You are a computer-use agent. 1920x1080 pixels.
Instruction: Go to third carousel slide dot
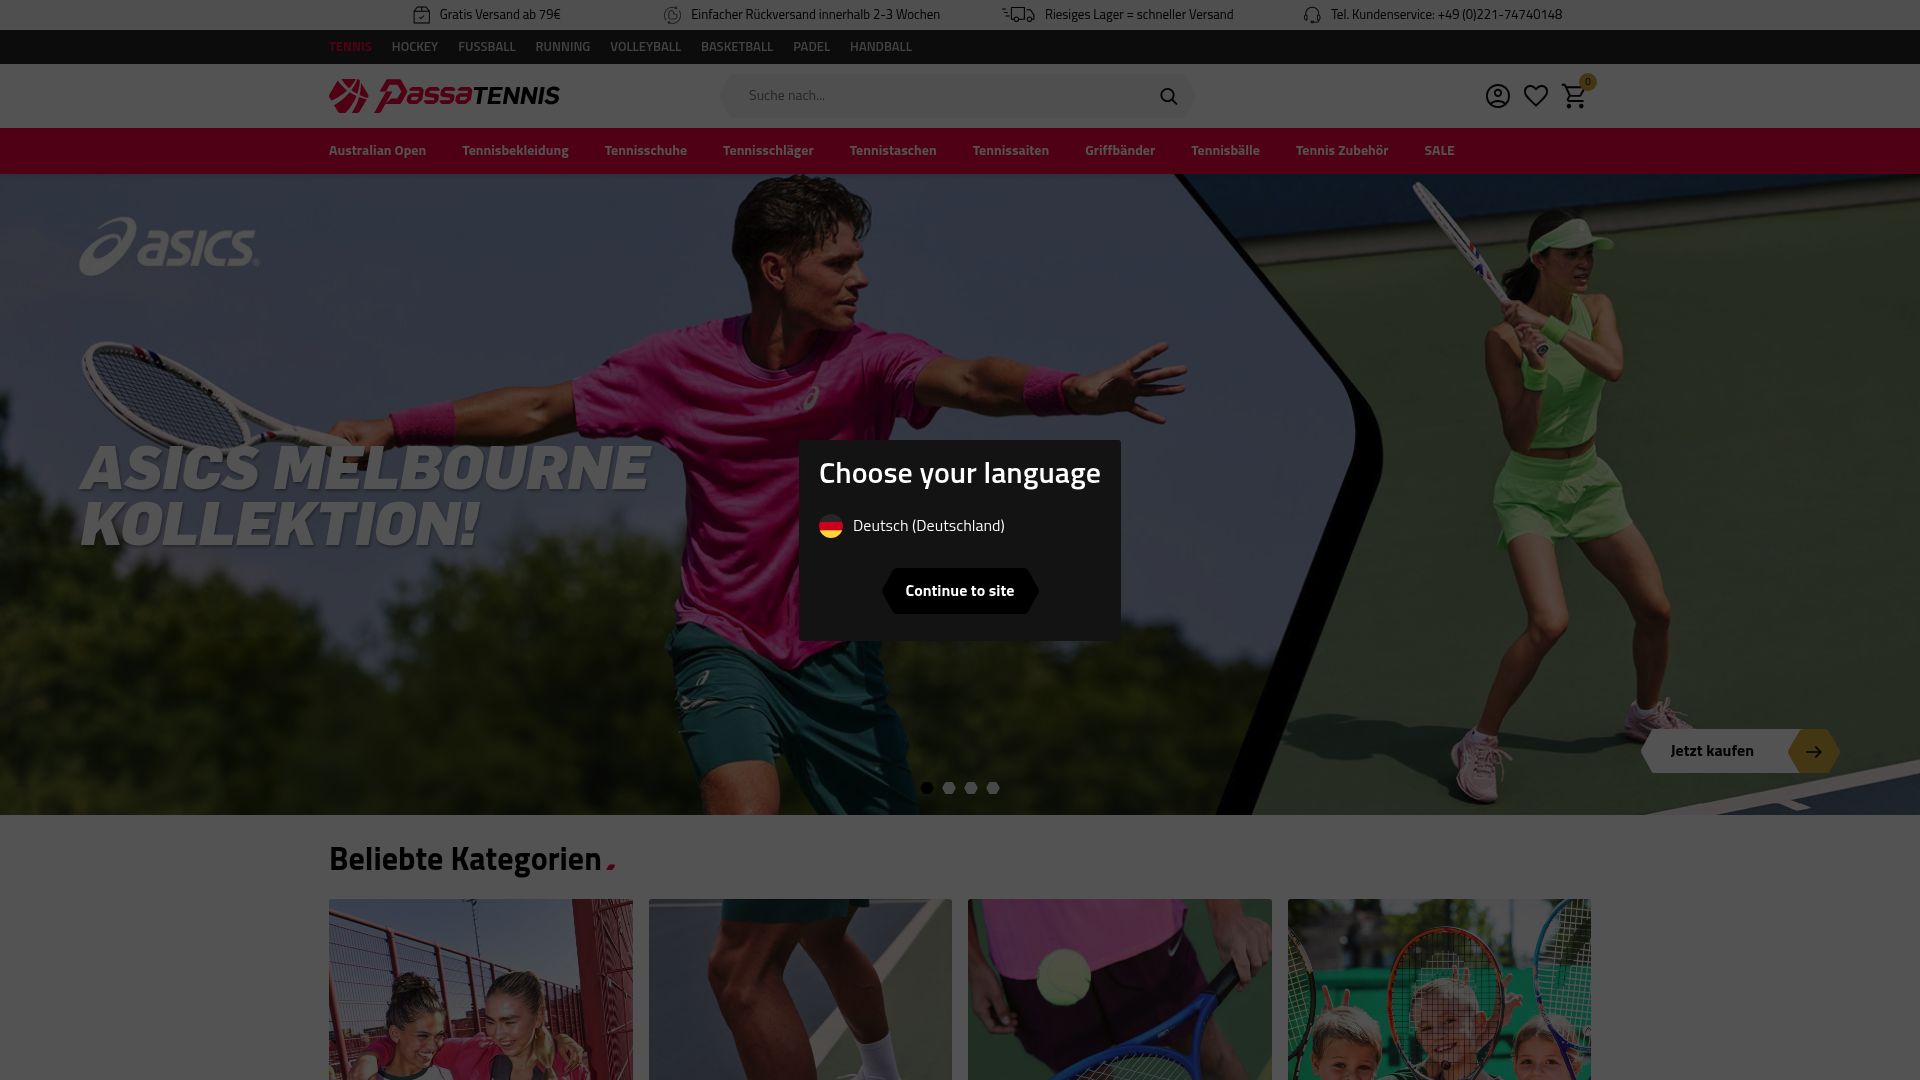coord(971,788)
